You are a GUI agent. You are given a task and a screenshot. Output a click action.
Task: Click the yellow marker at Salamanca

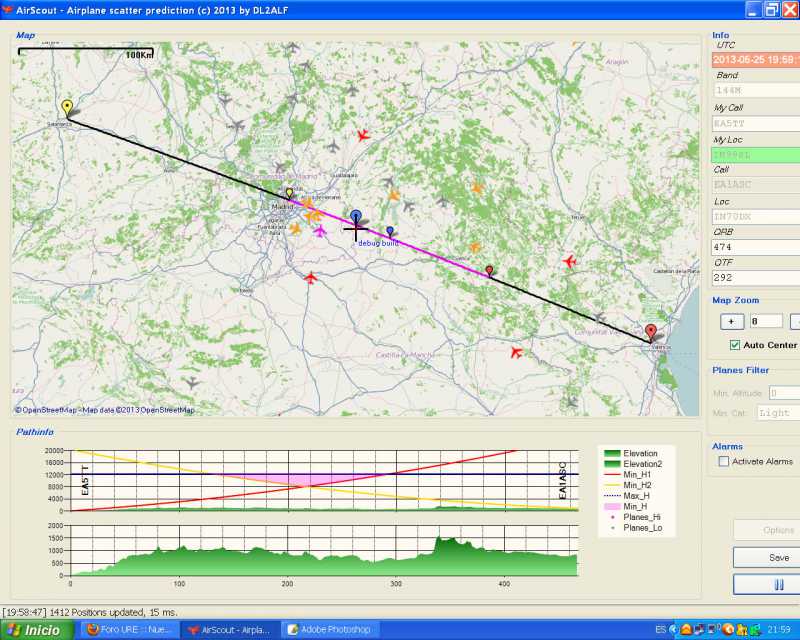coord(67,107)
